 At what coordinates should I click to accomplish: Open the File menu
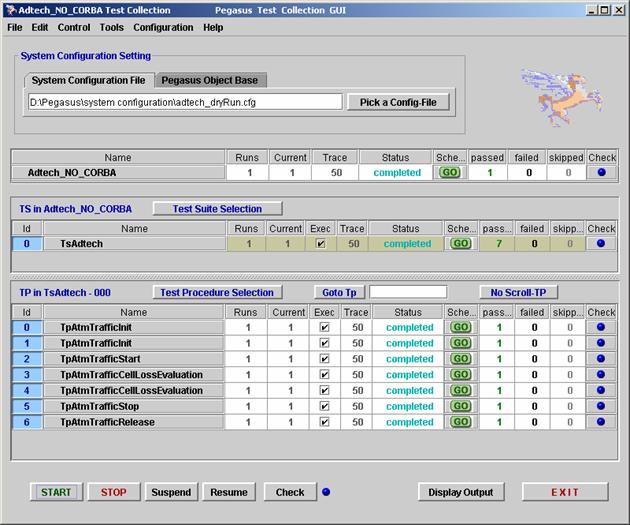tap(15, 27)
